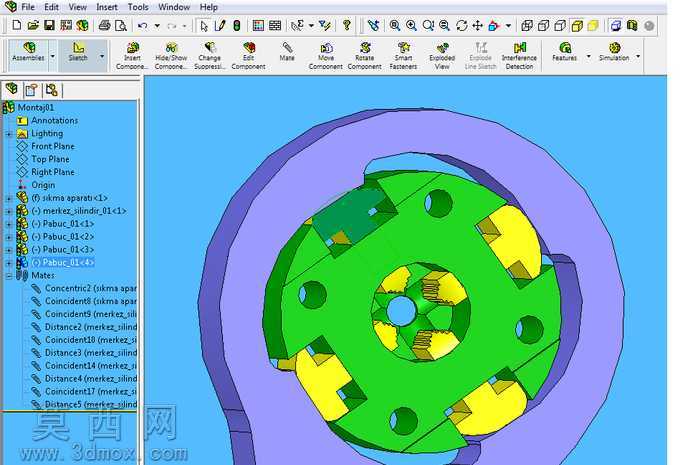Click the Equations sigma icon
The width and height of the screenshot is (684, 465).
coord(298,25)
